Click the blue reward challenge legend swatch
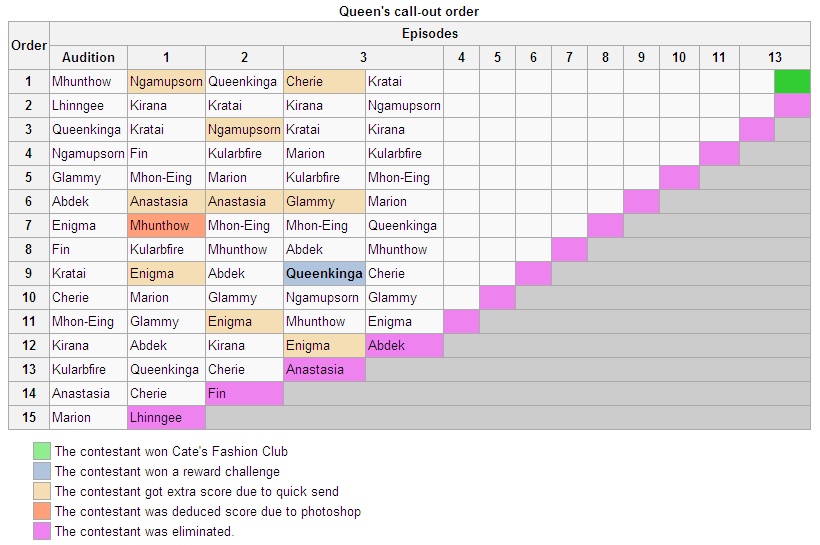This screenshot has height=545, width=820. pos(42,471)
